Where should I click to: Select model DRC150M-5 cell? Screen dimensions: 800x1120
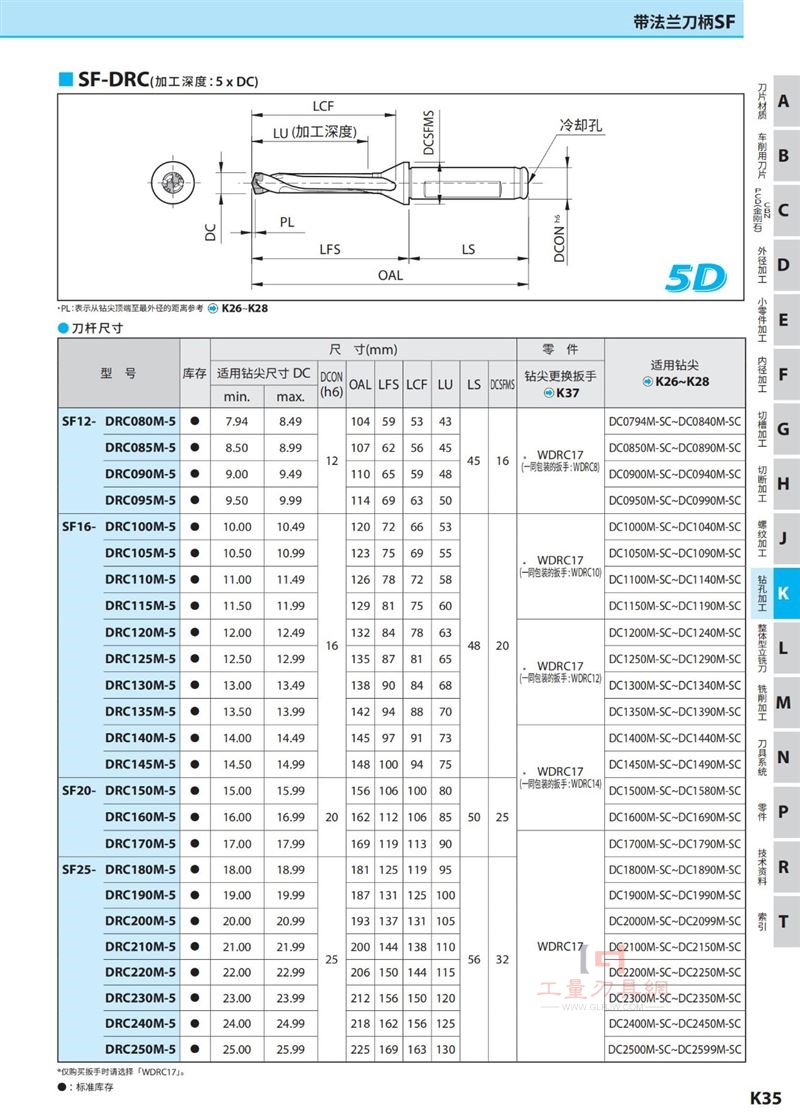pyautogui.click(x=141, y=791)
